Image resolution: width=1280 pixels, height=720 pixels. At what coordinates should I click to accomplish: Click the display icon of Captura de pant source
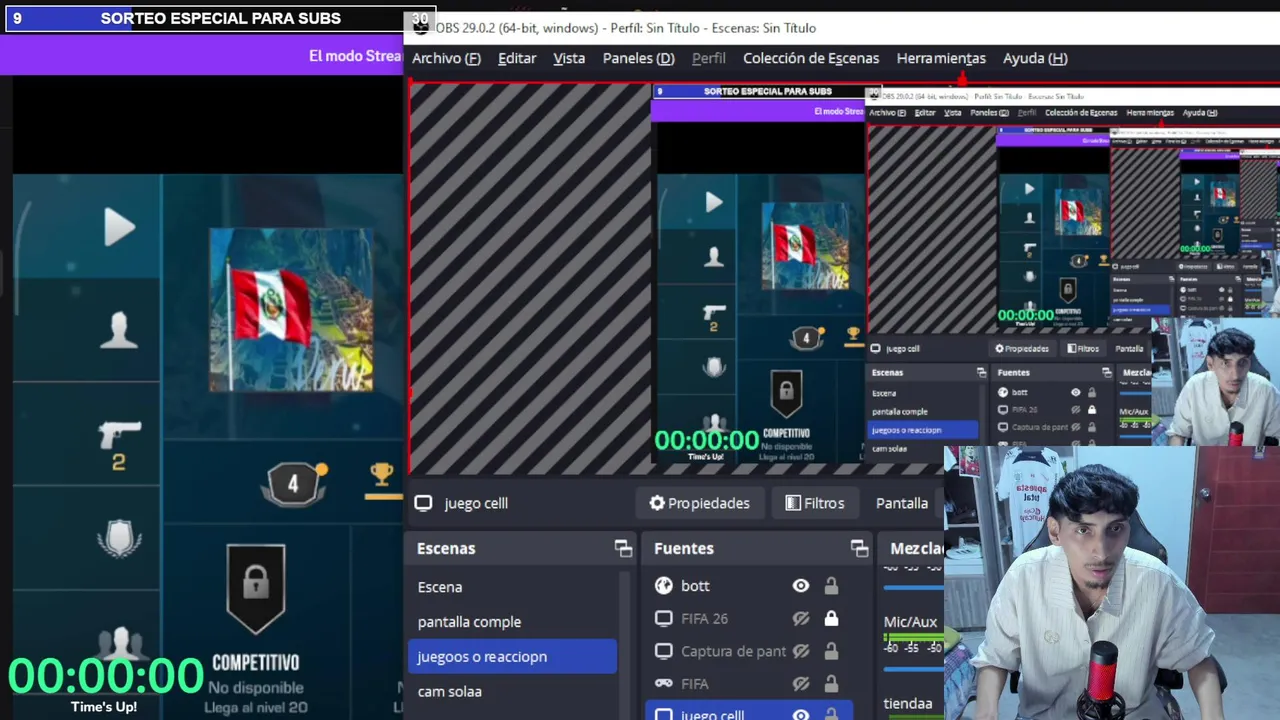click(664, 651)
